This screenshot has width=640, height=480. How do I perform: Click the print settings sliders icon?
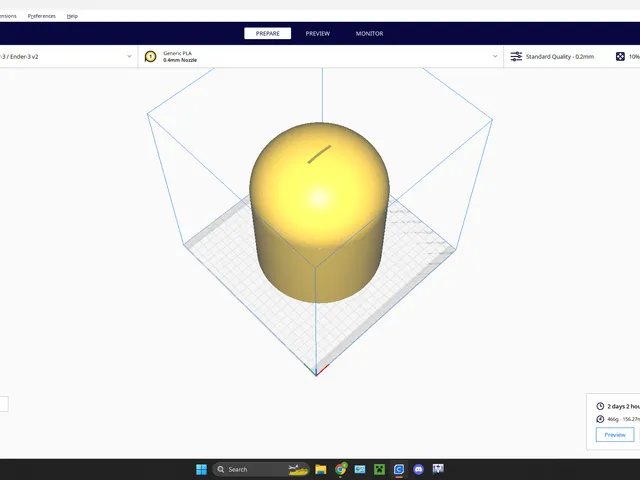click(x=516, y=56)
